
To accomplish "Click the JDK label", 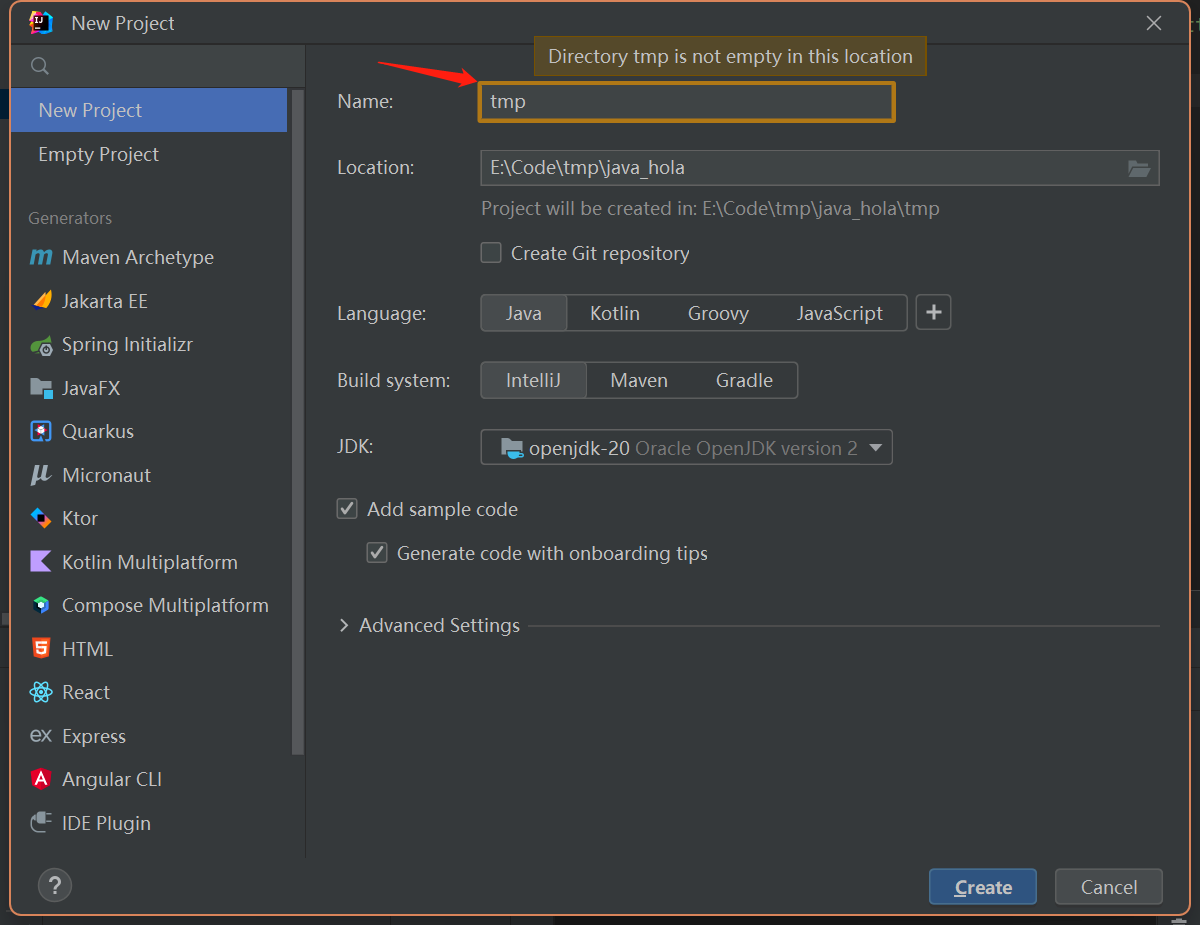I will pyautogui.click(x=355, y=446).
